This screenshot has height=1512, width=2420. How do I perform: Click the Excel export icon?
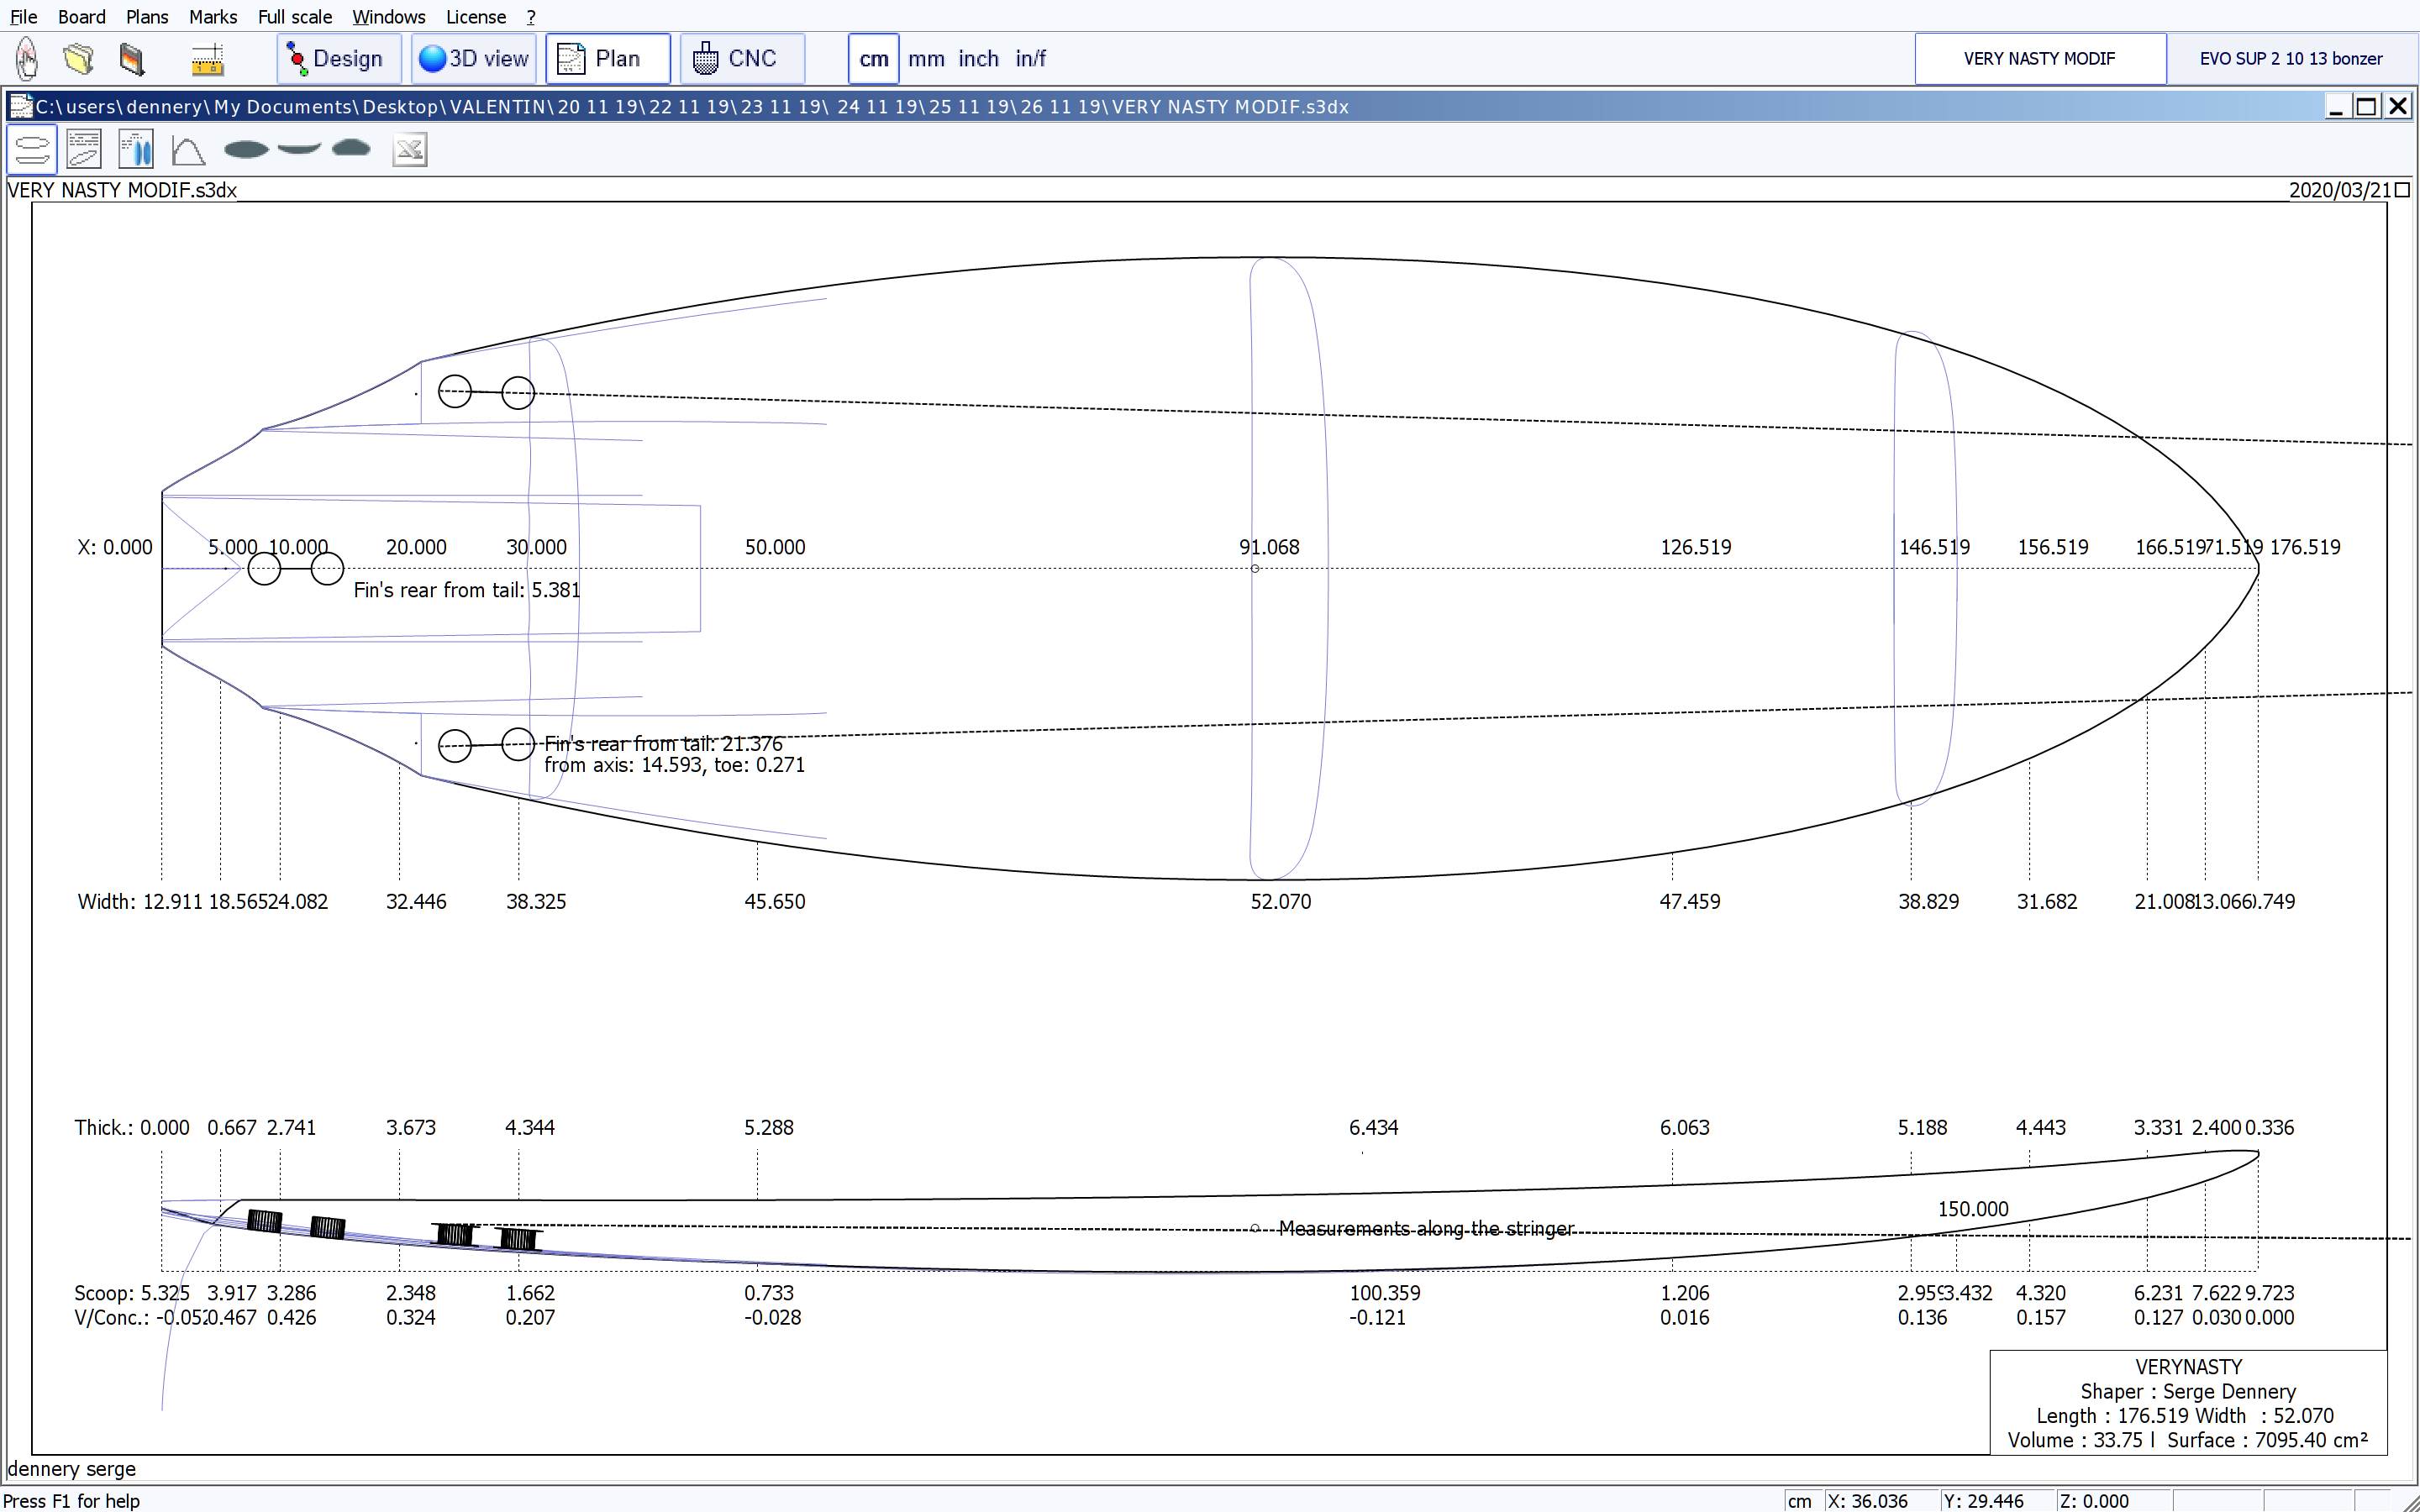410,150
